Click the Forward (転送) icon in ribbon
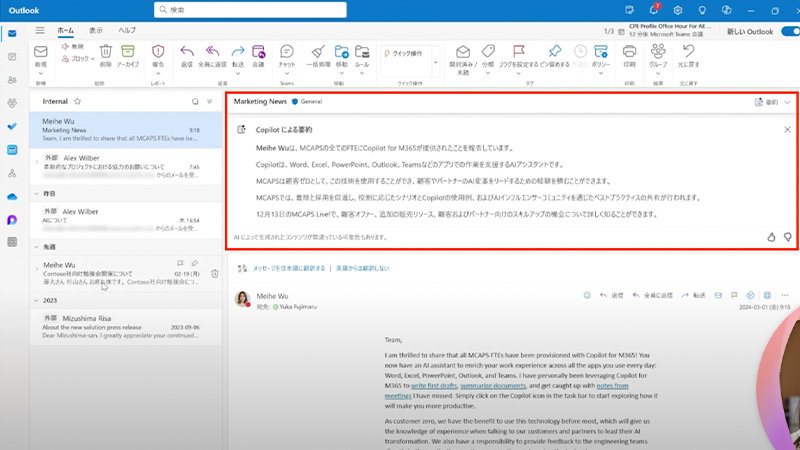800x450 pixels. 237,54
